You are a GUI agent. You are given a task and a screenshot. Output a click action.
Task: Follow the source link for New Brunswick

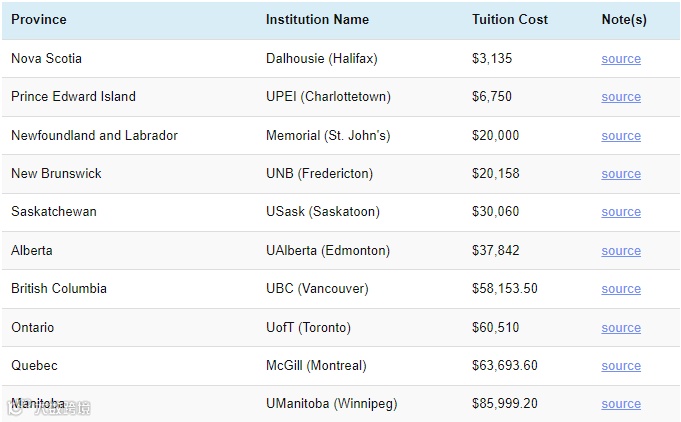point(621,174)
